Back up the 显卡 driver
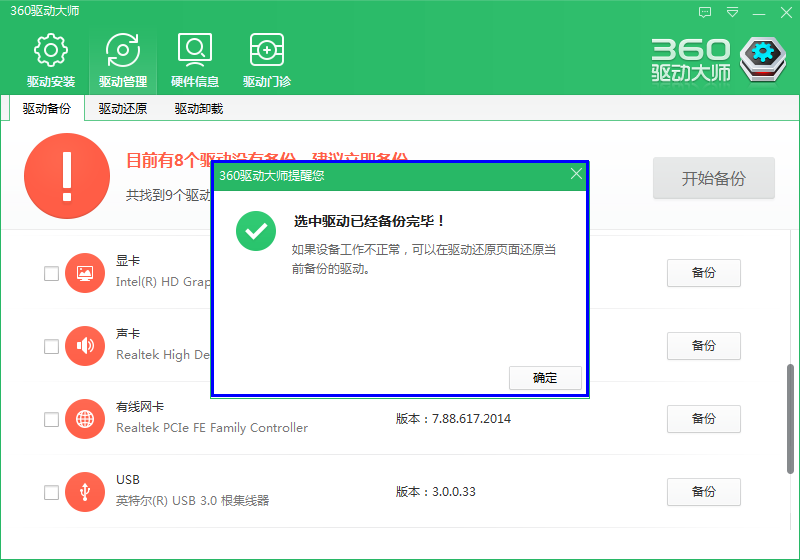800x560 pixels. tap(704, 273)
